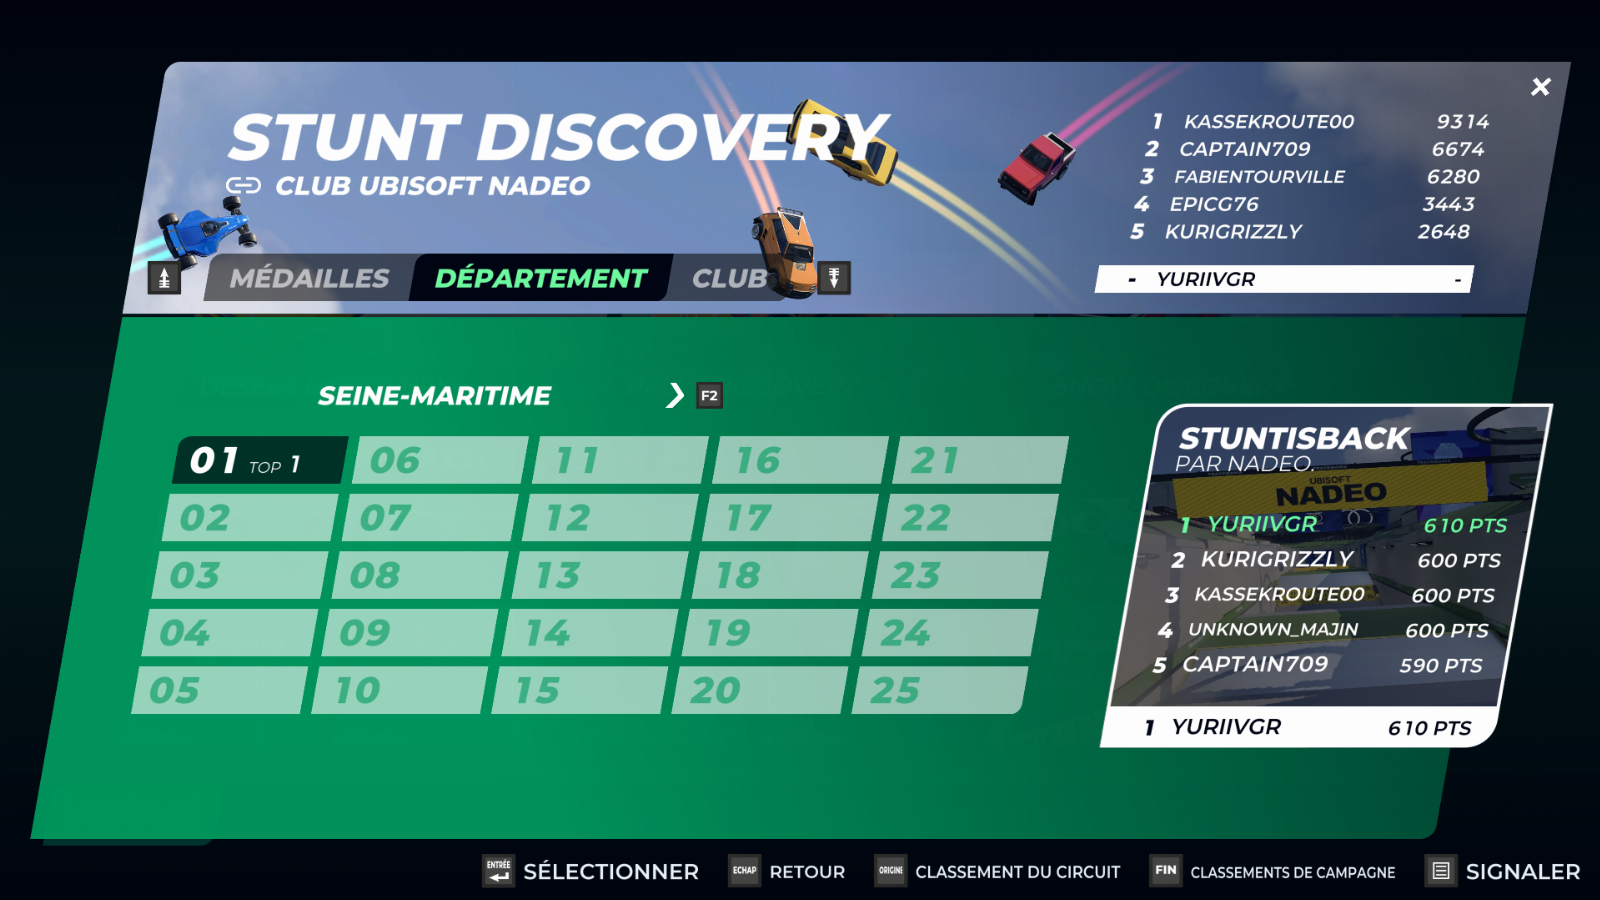Switch to the Médailles tab

[x=309, y=279]
